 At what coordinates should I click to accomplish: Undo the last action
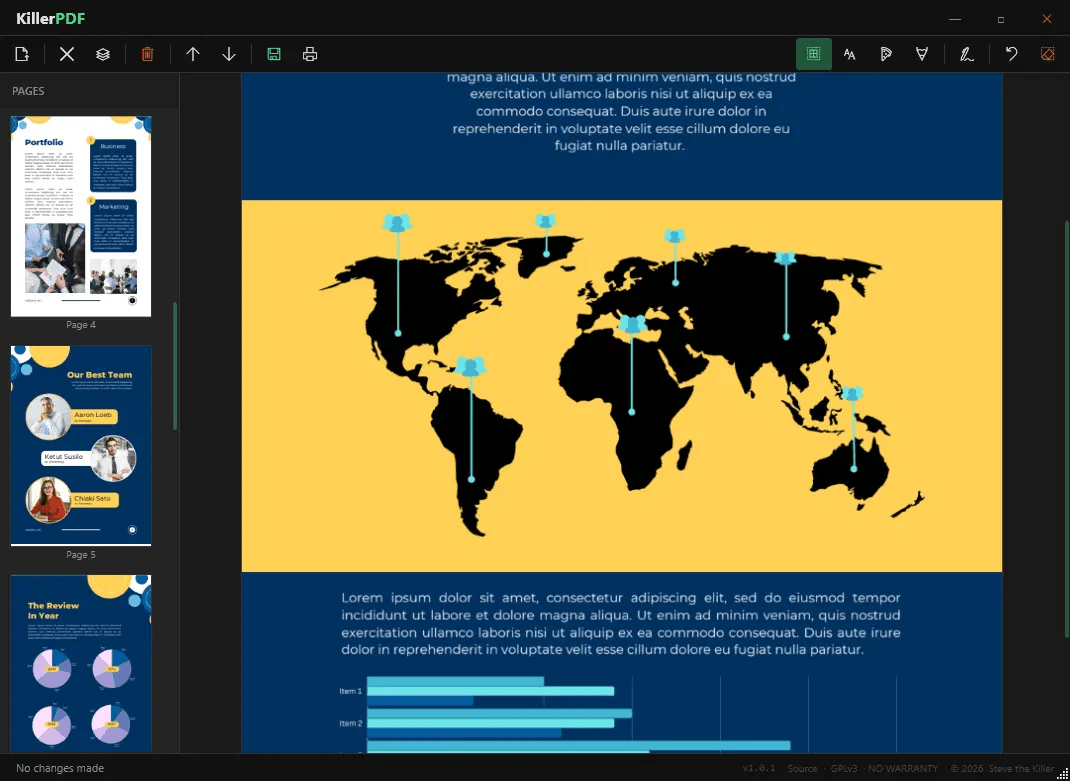(x=1011, y=54)
